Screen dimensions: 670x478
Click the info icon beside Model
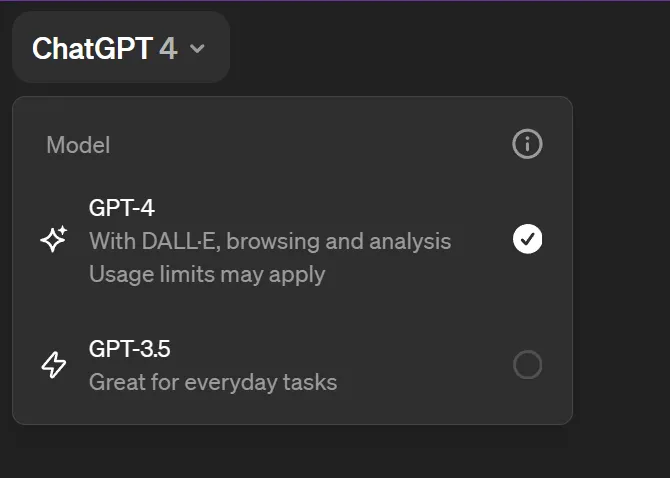pos(527,145)
